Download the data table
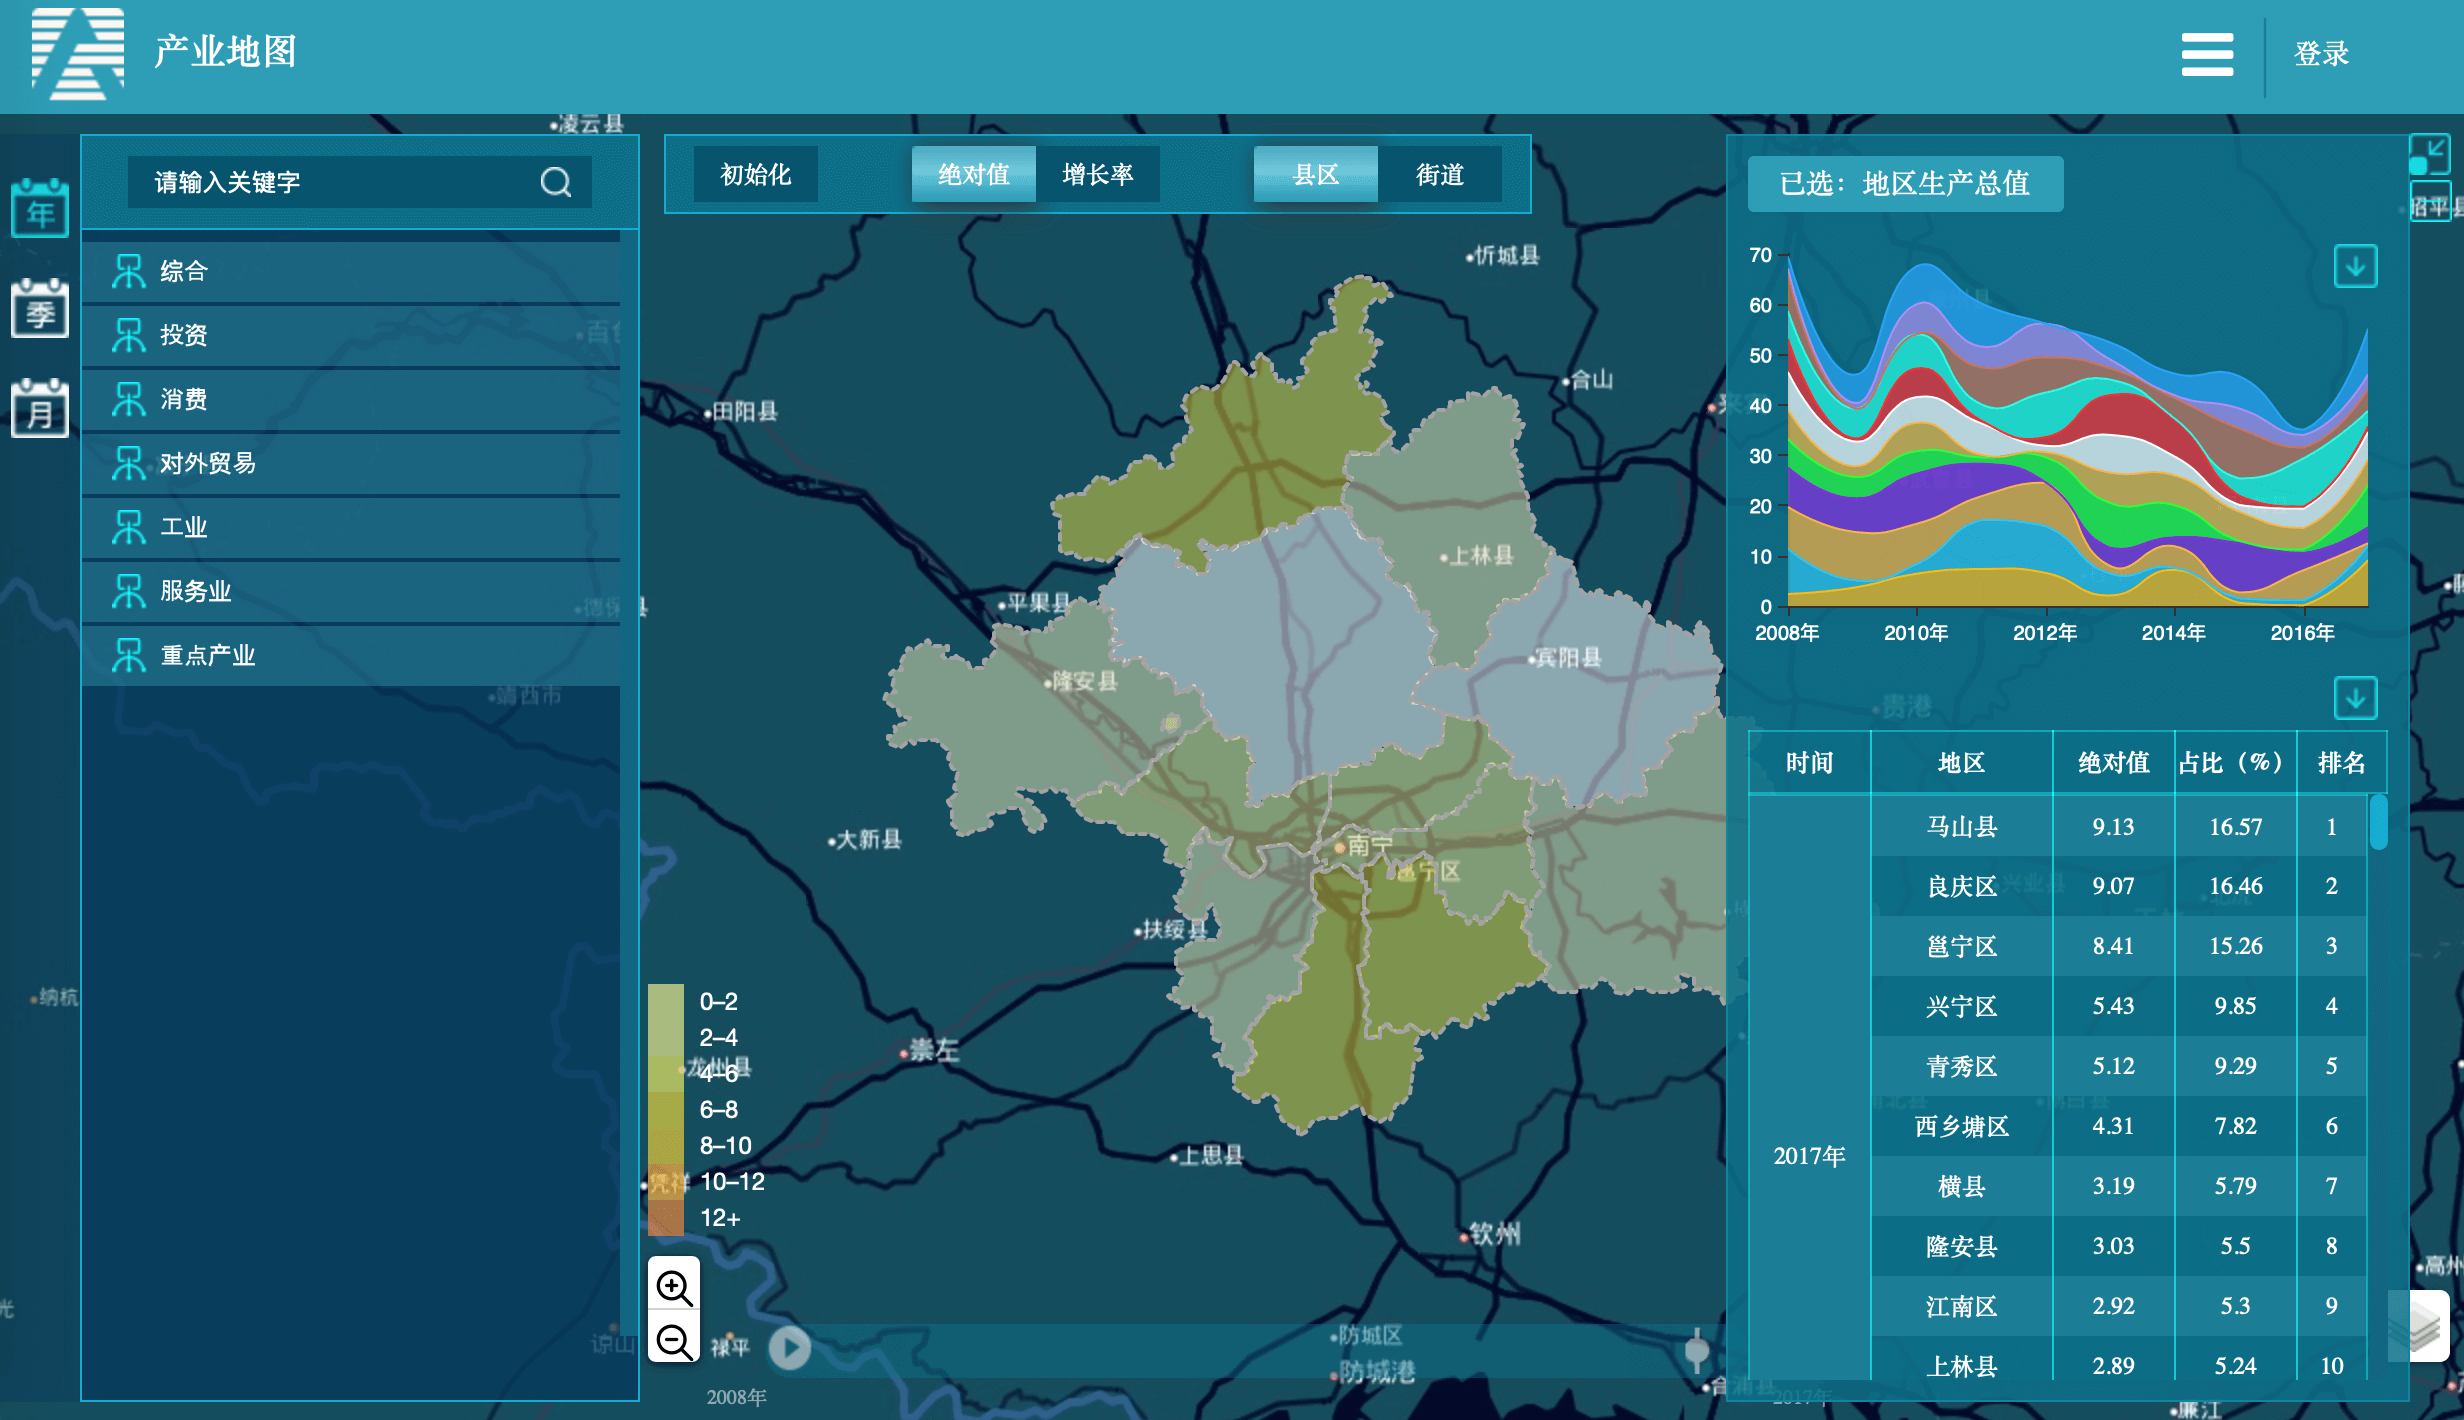Image resolution: width=2464 pixels, height=1420 pixels. coord(2355,697)
